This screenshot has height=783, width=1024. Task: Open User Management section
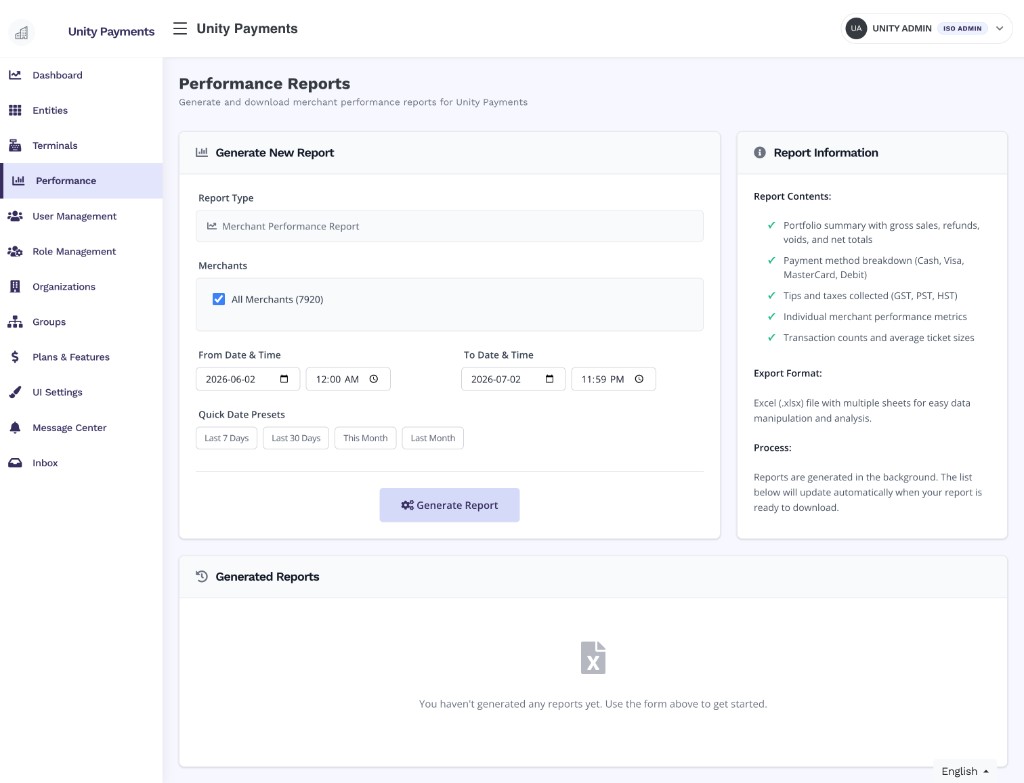81,216
